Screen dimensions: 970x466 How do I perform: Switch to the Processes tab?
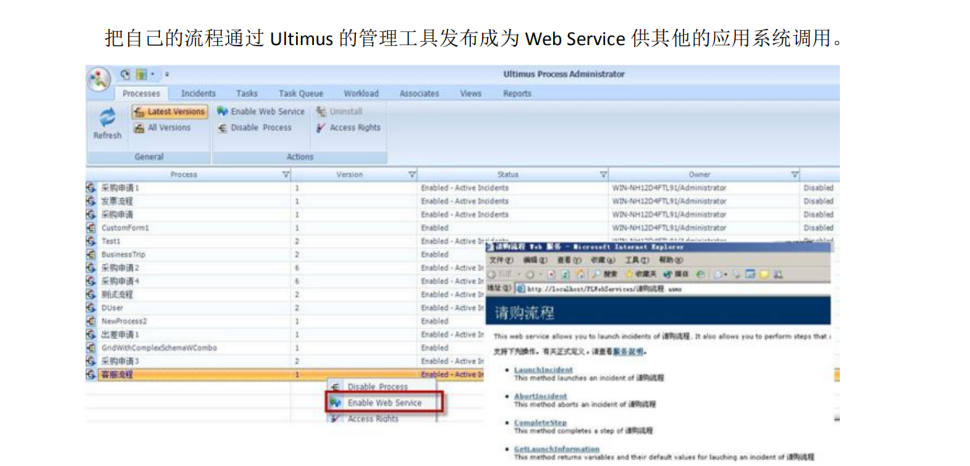coord(141,93)
